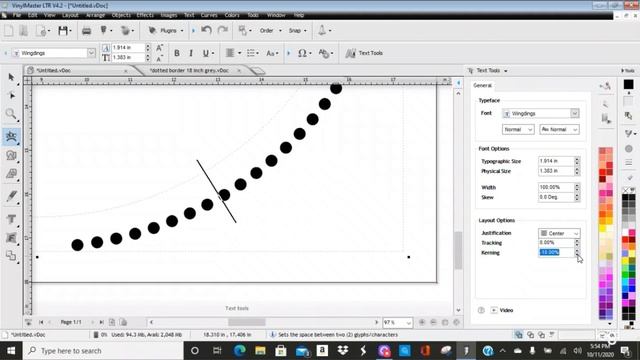The image size is (640, 360).
Task: Click the vertical canvas scroll down arrow
Action: click(458, 310)
